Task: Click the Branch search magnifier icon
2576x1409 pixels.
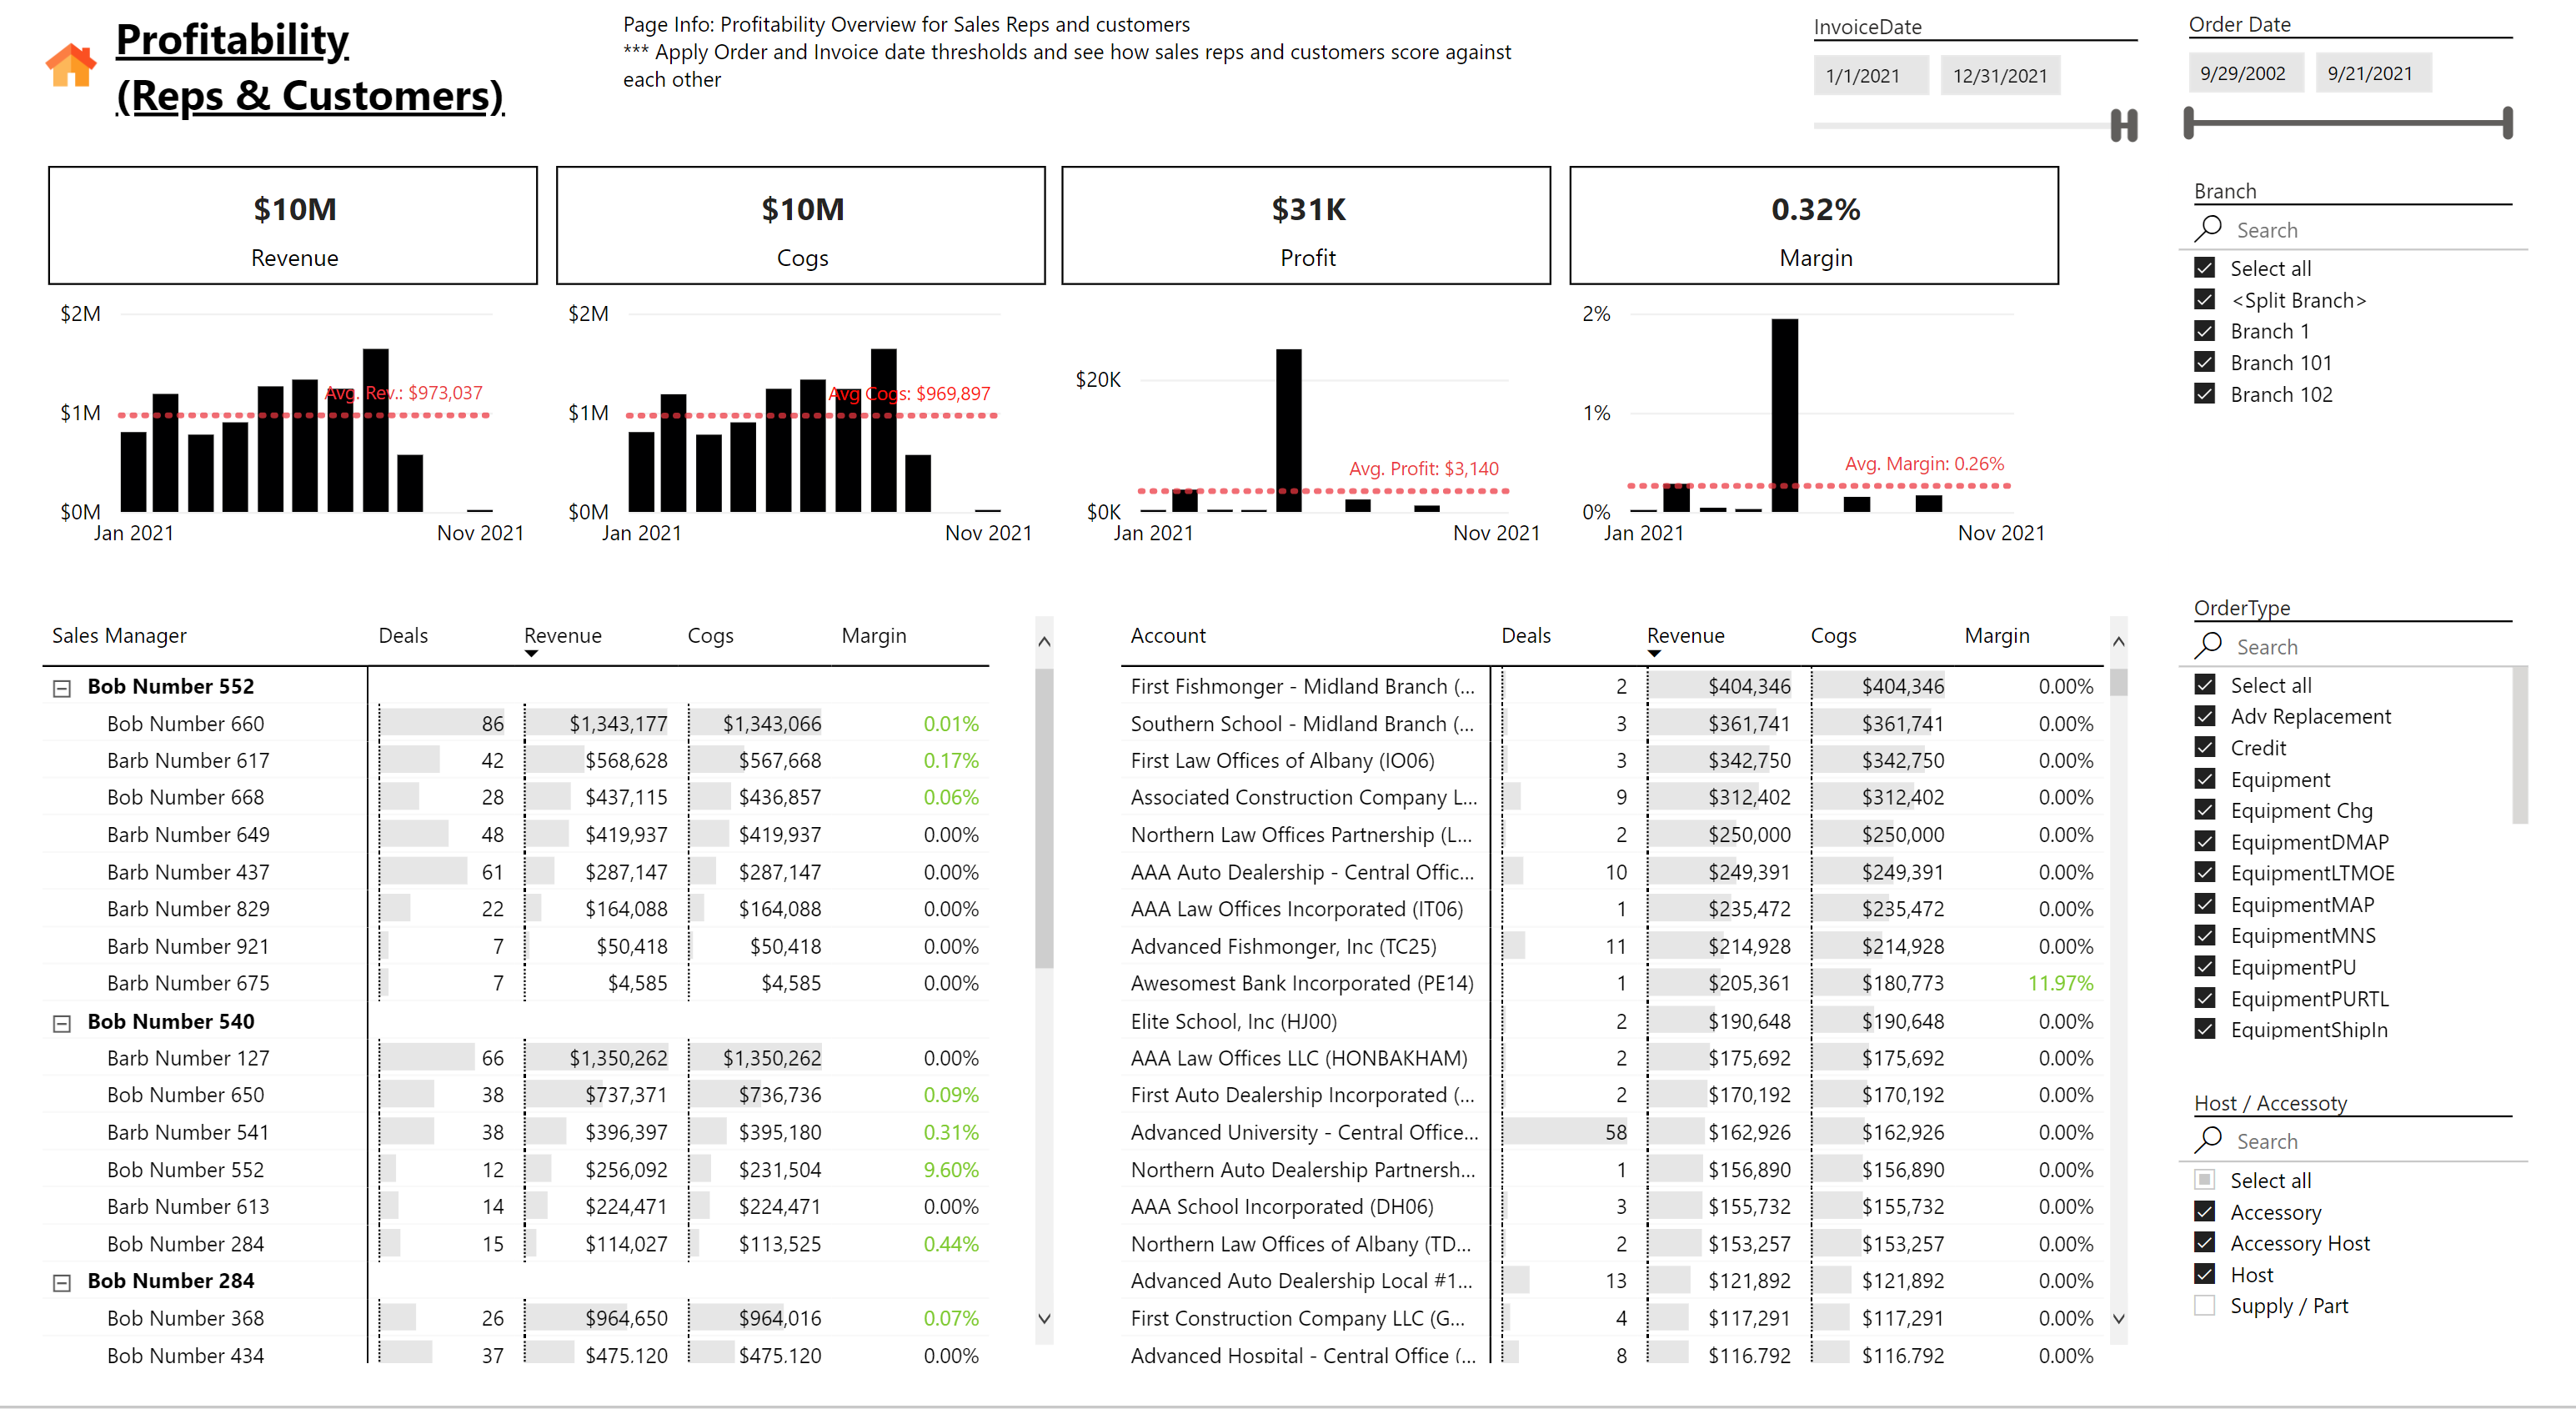Action: [x=2207, y=229]
